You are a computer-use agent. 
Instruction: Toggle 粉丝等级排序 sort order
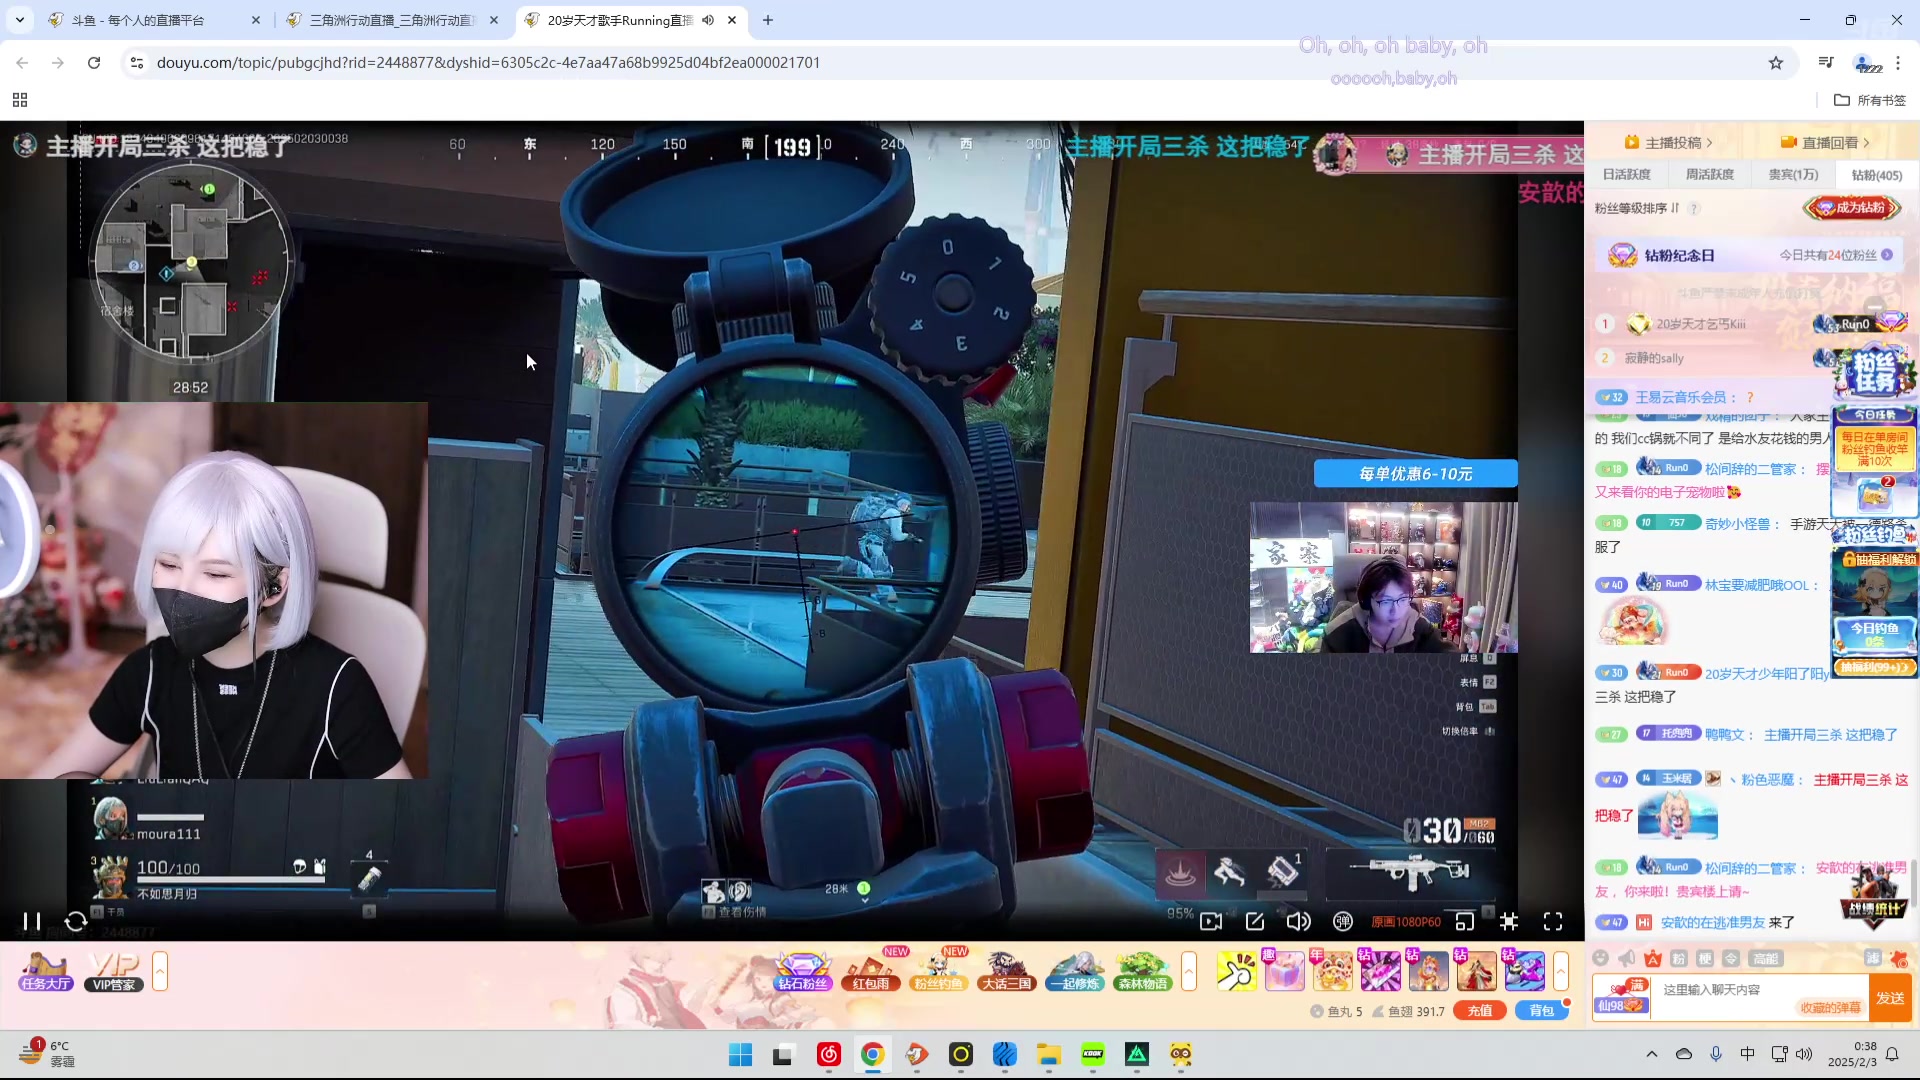(1637, 208)
